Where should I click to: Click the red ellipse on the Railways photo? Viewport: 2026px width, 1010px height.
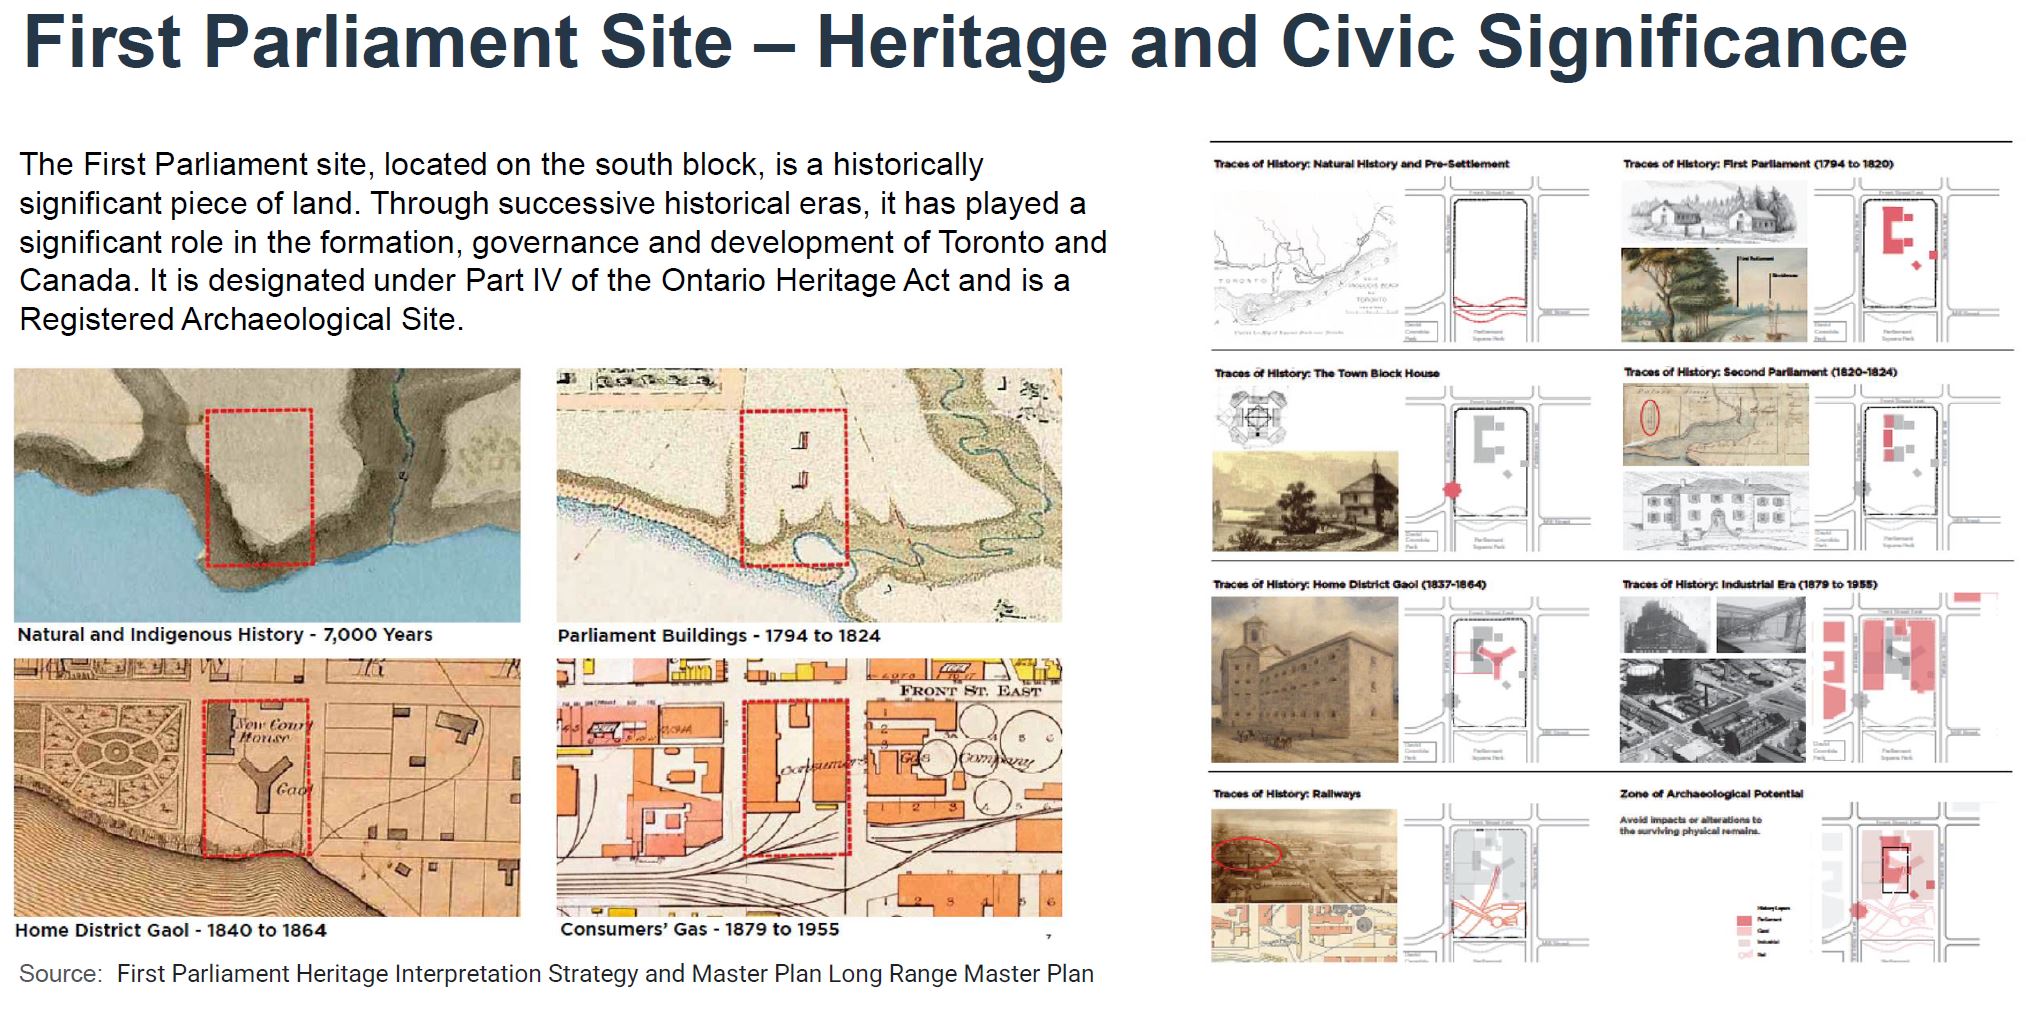tap(1246, 854)
